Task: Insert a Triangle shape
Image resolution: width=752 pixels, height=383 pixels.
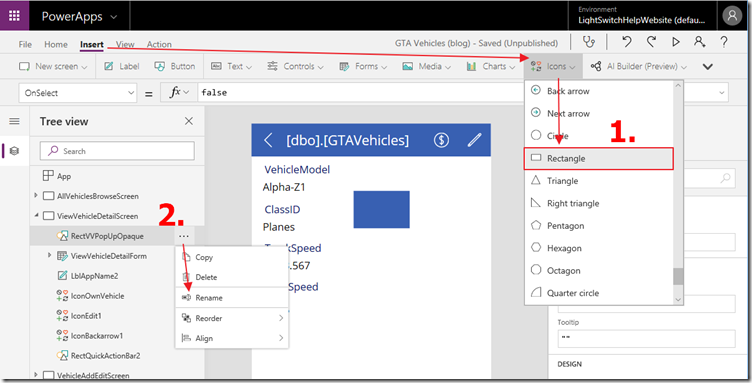Action: point(600,181)
